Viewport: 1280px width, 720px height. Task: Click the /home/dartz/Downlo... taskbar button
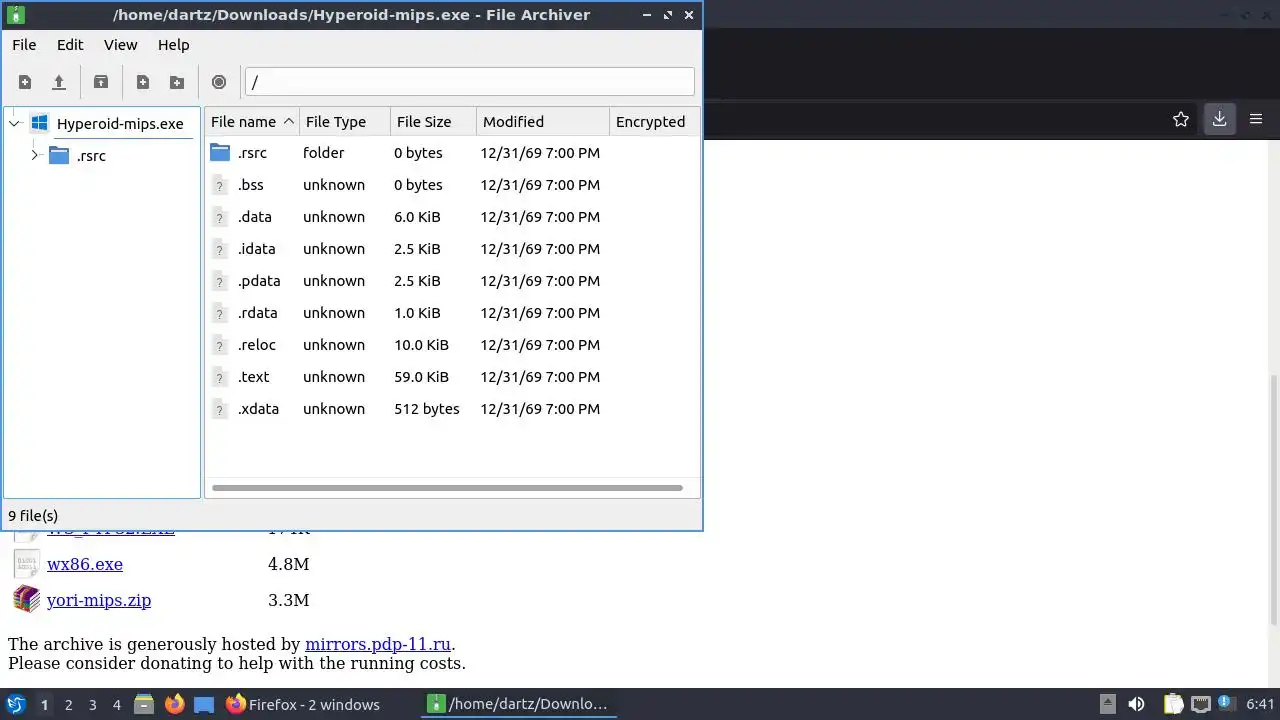(517, 704)
